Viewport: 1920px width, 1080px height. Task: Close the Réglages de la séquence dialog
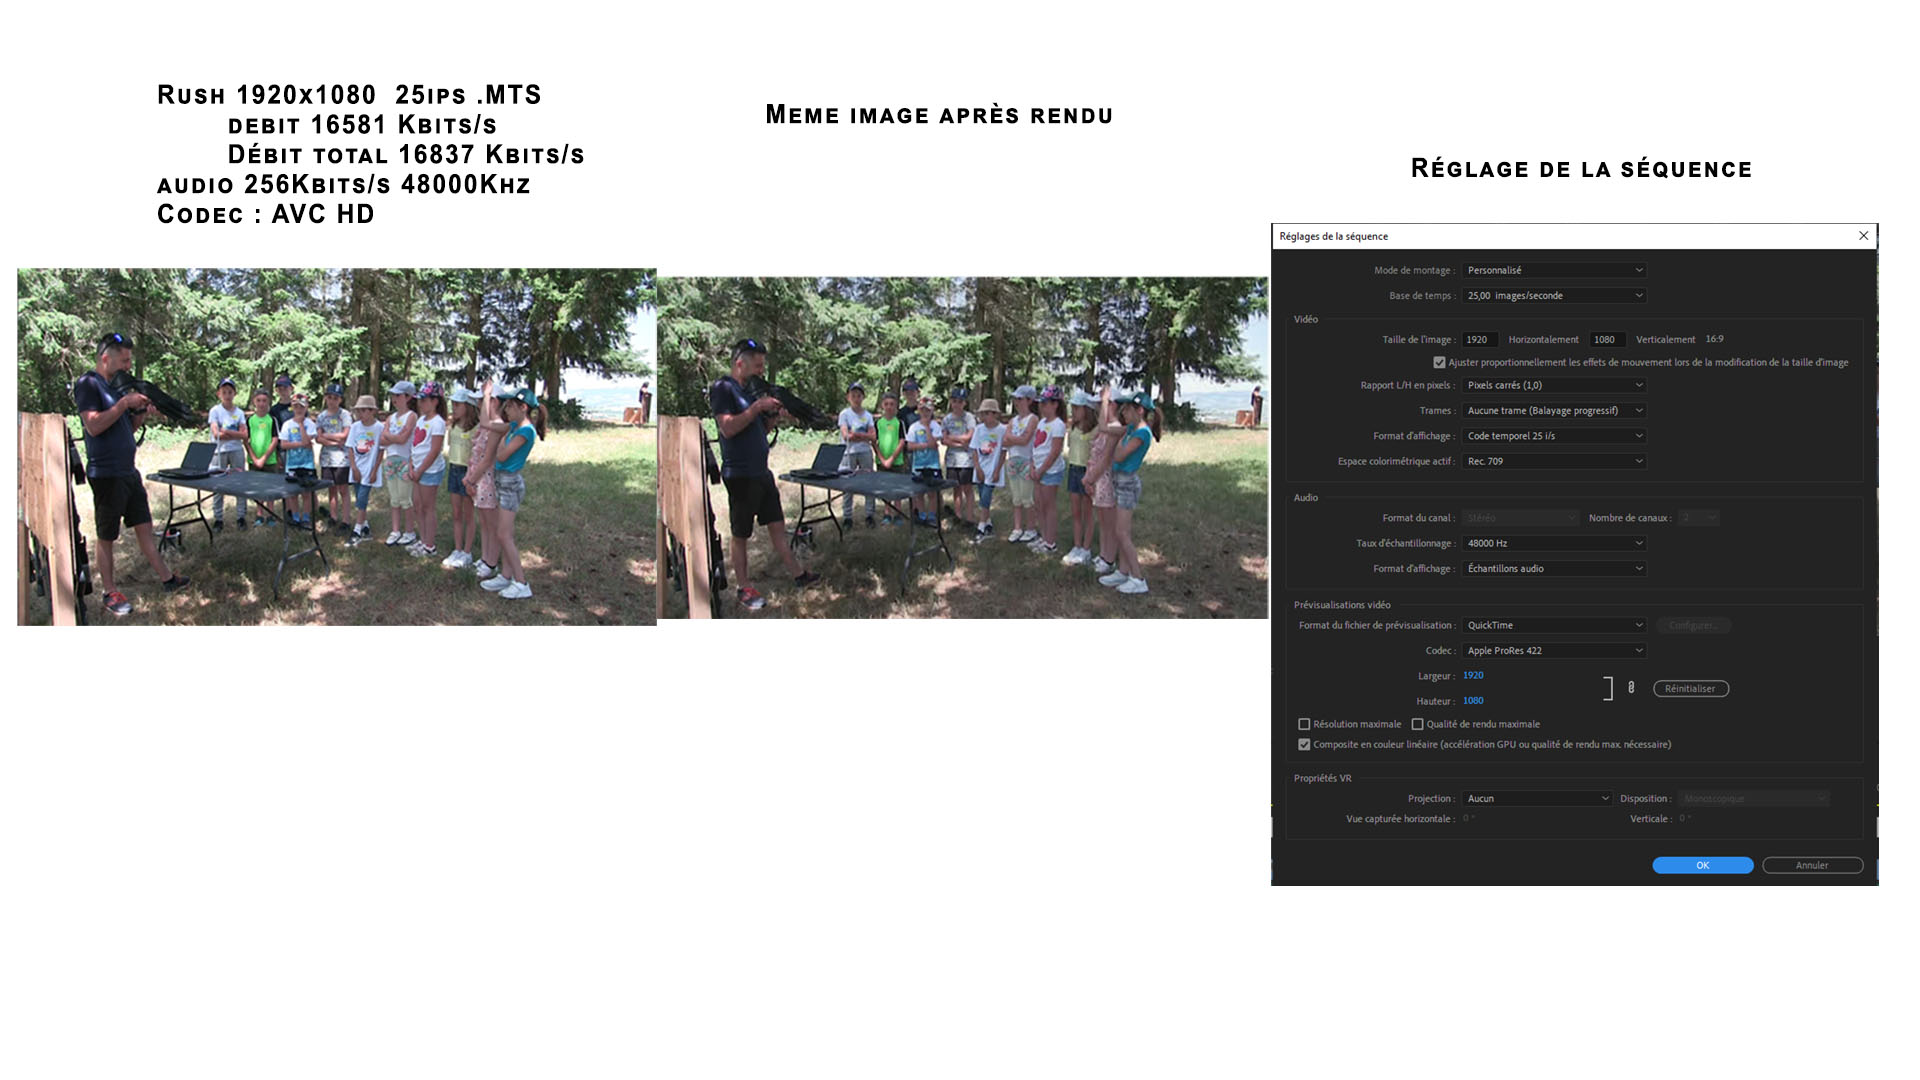click(1863, 236)
